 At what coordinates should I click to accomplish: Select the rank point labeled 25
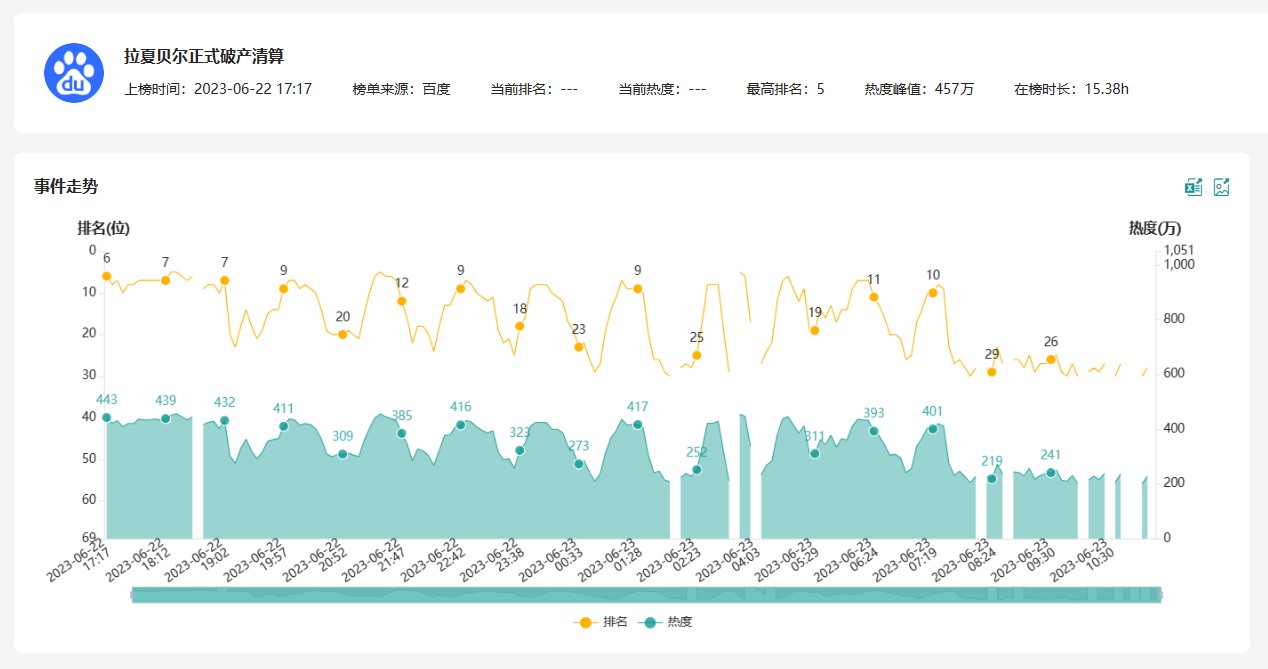click(x=696, y=355)
